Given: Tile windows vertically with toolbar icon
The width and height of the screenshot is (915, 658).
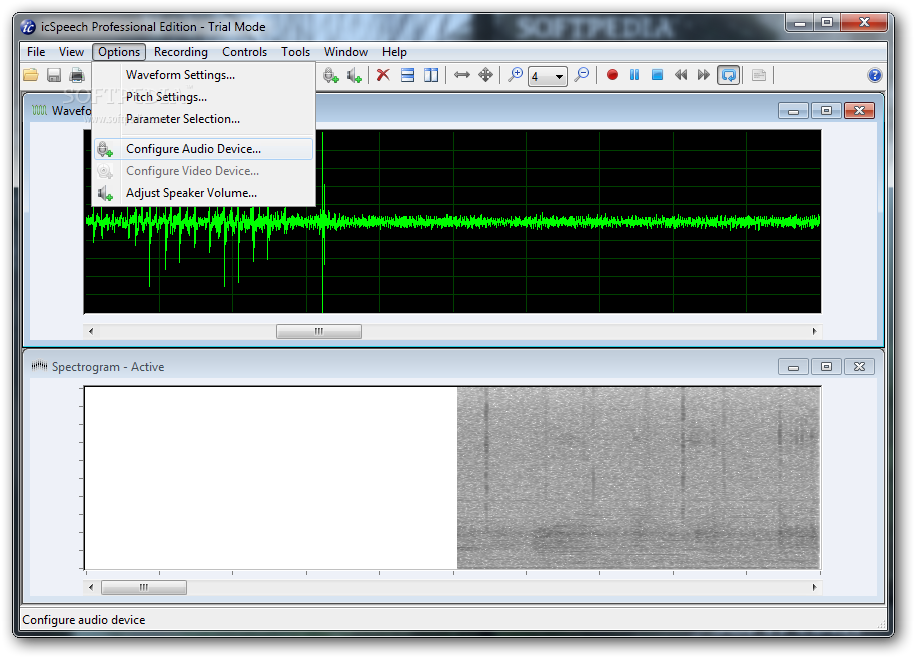Looking at the screenshot, I should point(431,75).
